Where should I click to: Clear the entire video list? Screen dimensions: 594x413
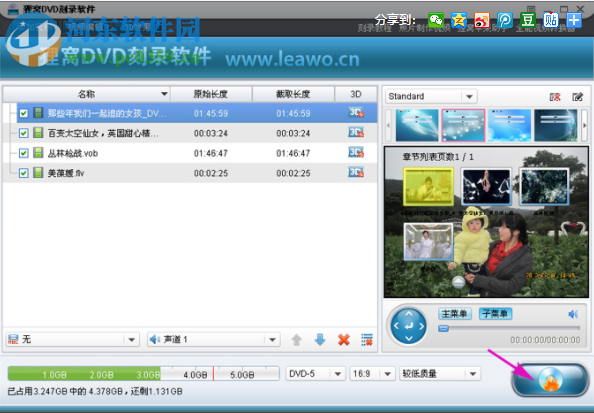click(367, 339)
